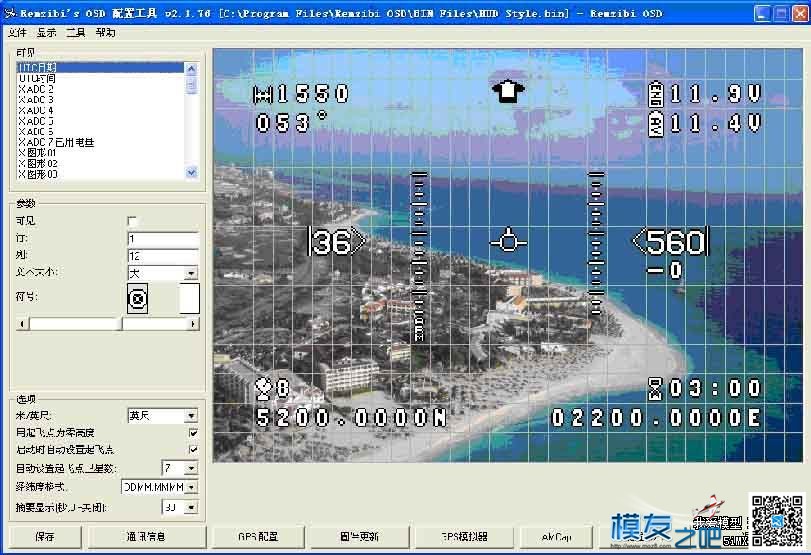Click the GPS模拟器 simulator button

464,537
